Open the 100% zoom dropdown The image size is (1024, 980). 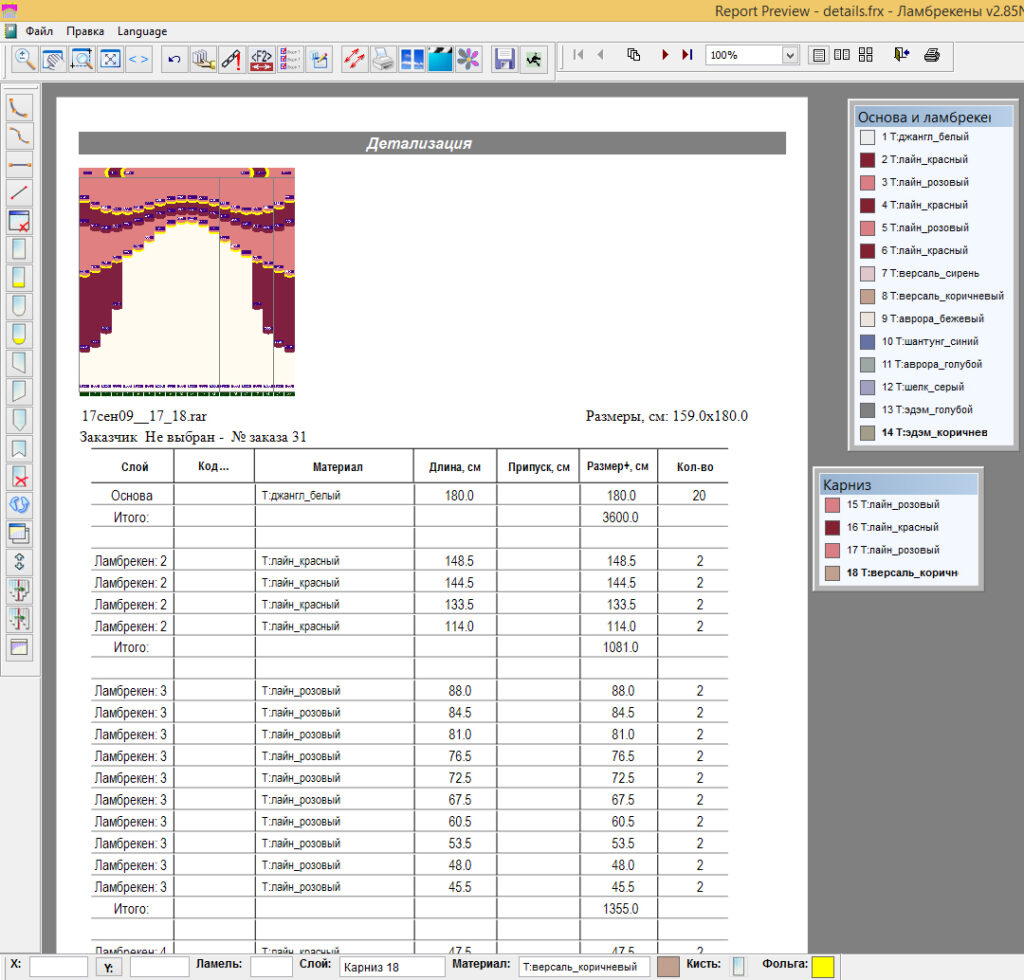790,55
